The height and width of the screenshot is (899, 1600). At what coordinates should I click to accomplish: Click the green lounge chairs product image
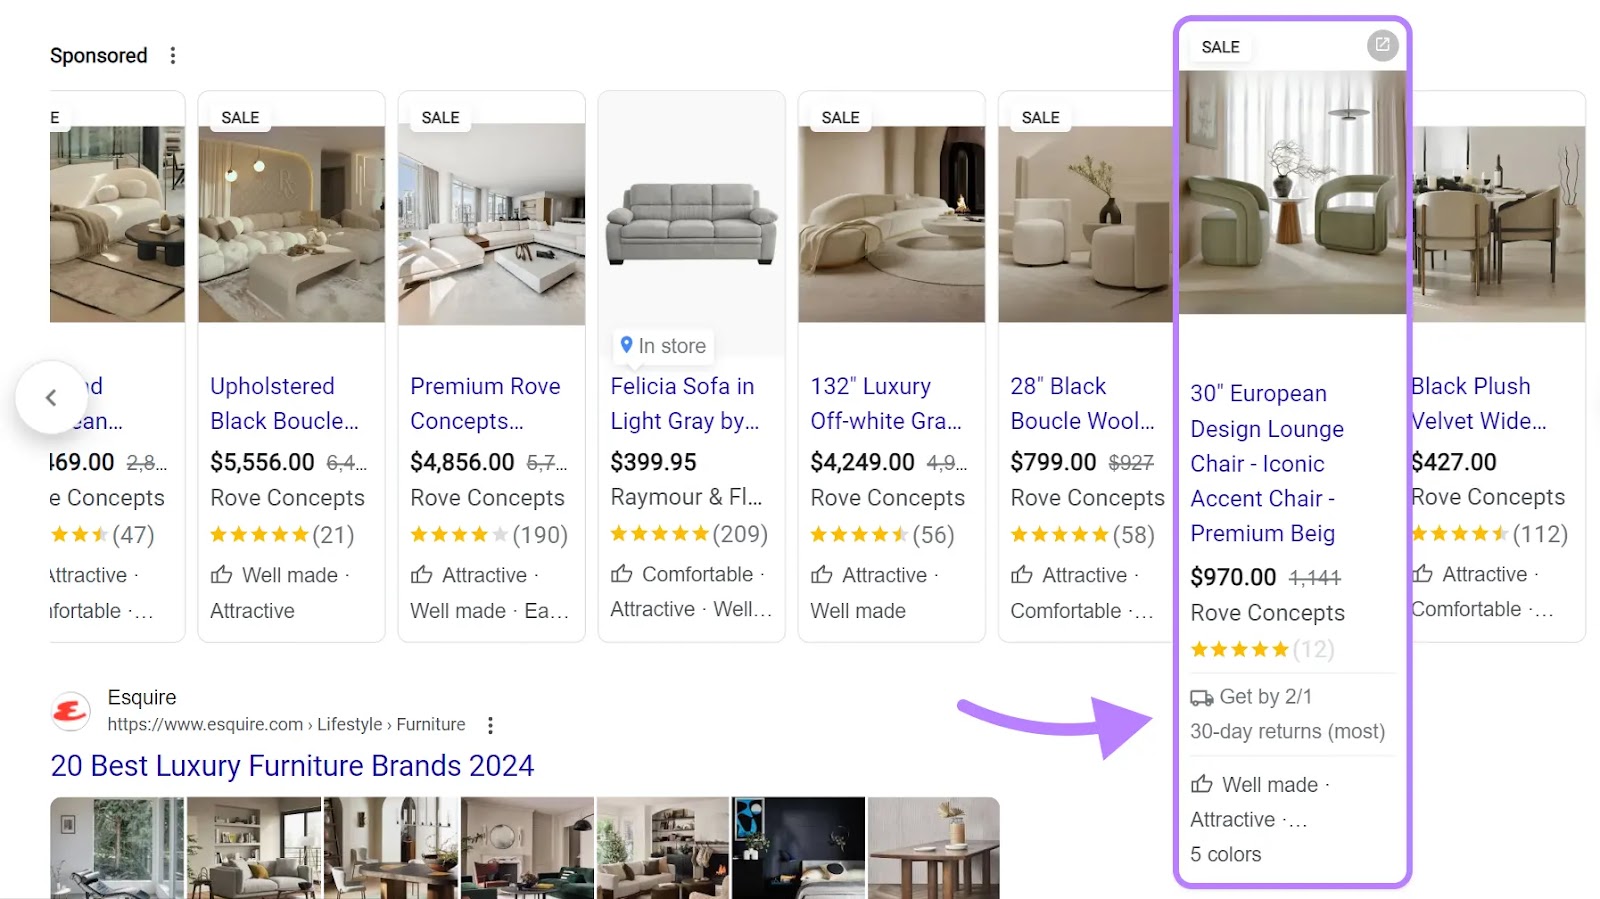tap(1292, 193)
